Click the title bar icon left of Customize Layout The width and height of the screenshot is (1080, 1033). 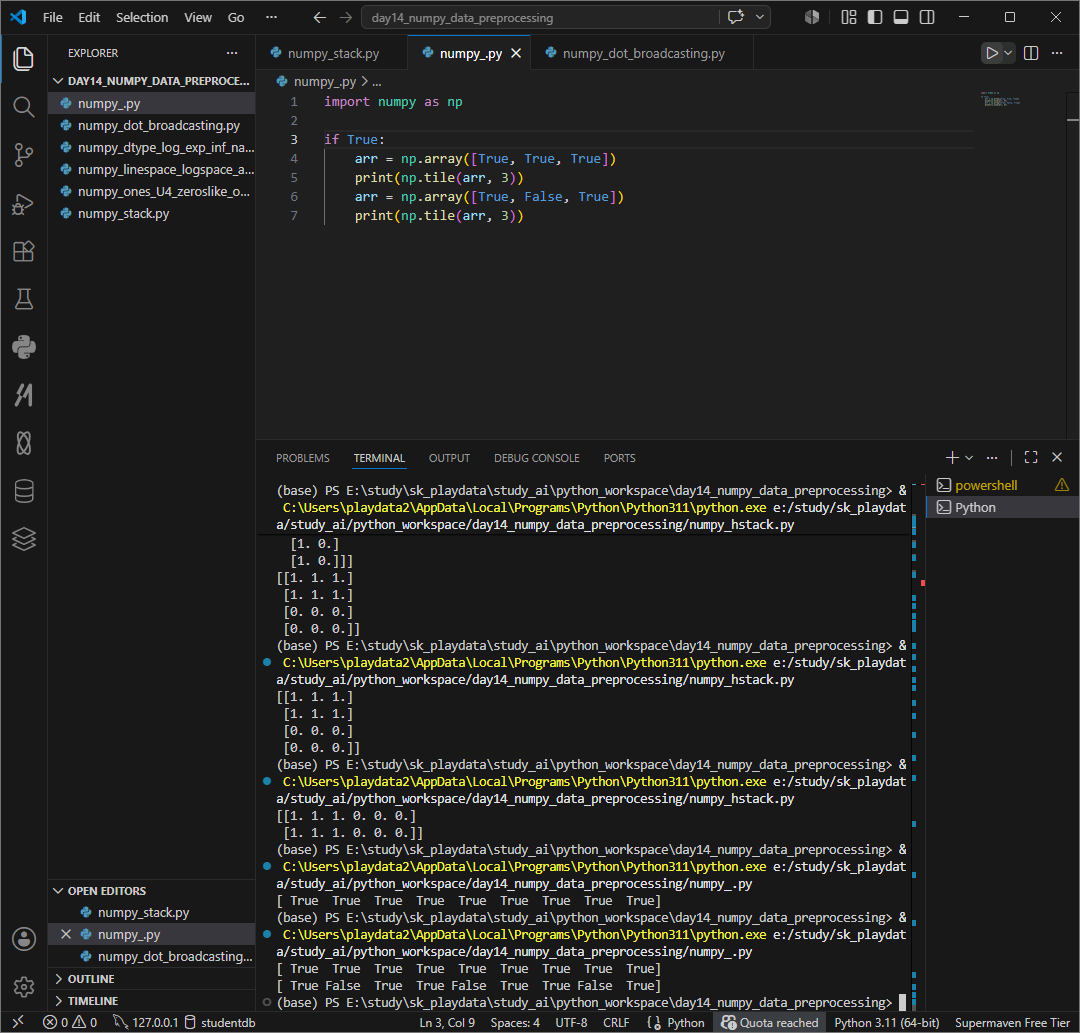click(x=812, y=17)
